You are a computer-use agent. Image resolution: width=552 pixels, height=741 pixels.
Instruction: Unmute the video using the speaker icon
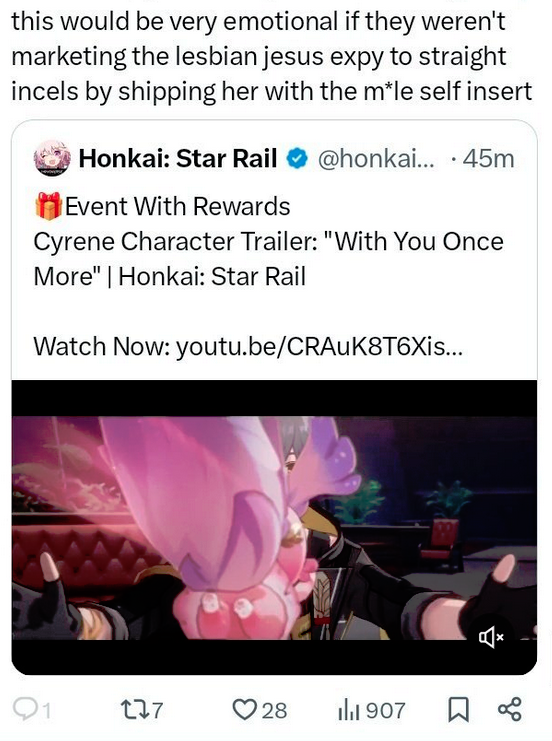click(492, 637)
